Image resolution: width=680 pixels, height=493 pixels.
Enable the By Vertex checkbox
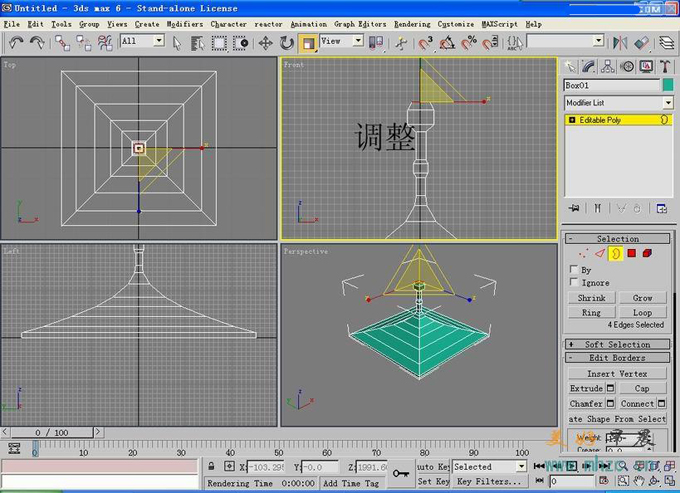573,270
